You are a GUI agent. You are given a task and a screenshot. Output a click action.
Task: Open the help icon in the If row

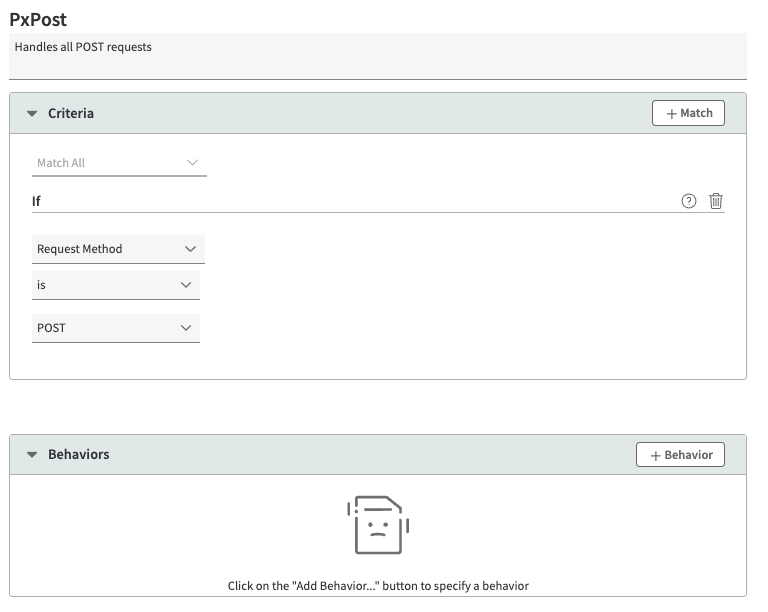pos(688,201)
